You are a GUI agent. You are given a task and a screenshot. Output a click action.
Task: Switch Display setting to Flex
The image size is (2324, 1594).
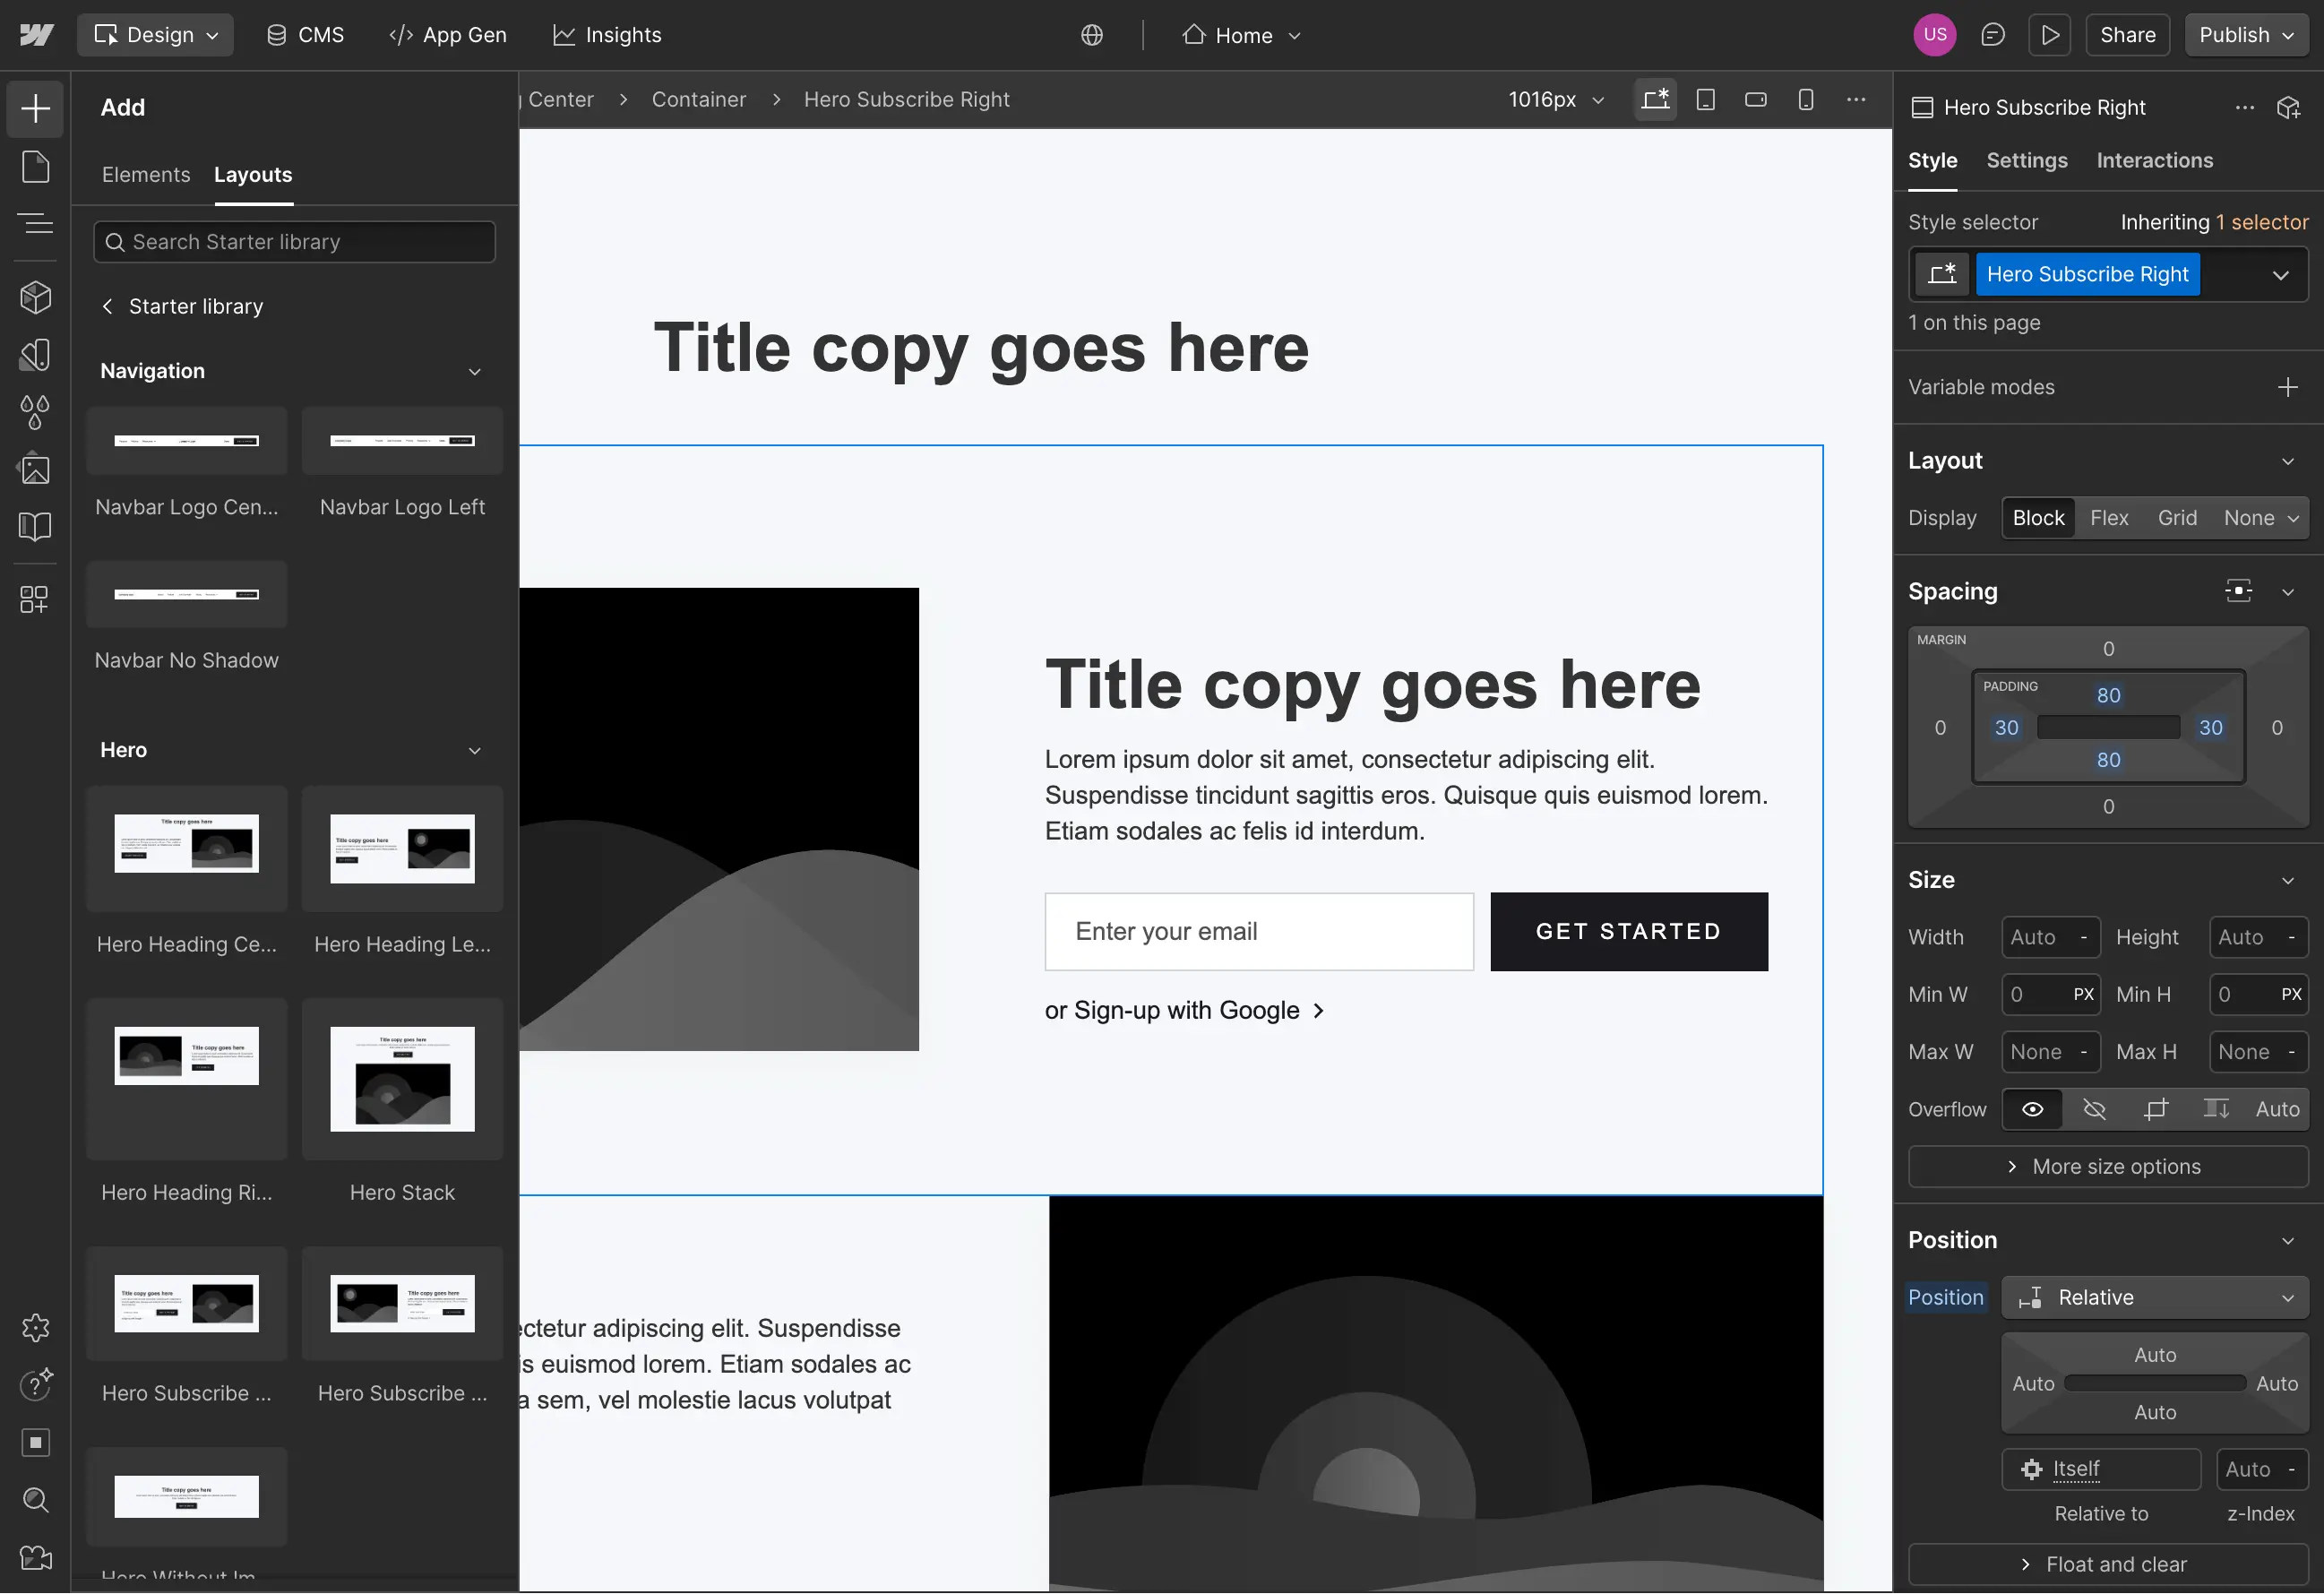2110,517
